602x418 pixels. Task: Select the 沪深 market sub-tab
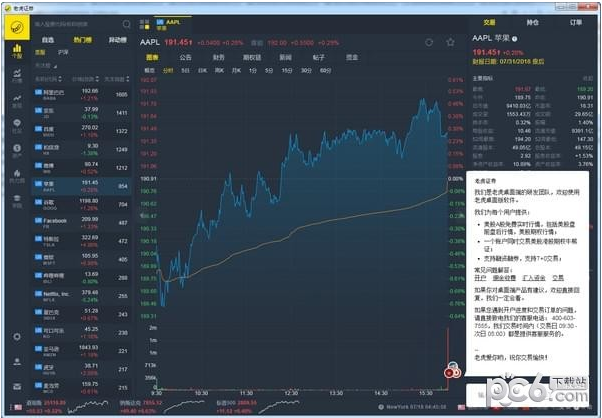[63, 53]
